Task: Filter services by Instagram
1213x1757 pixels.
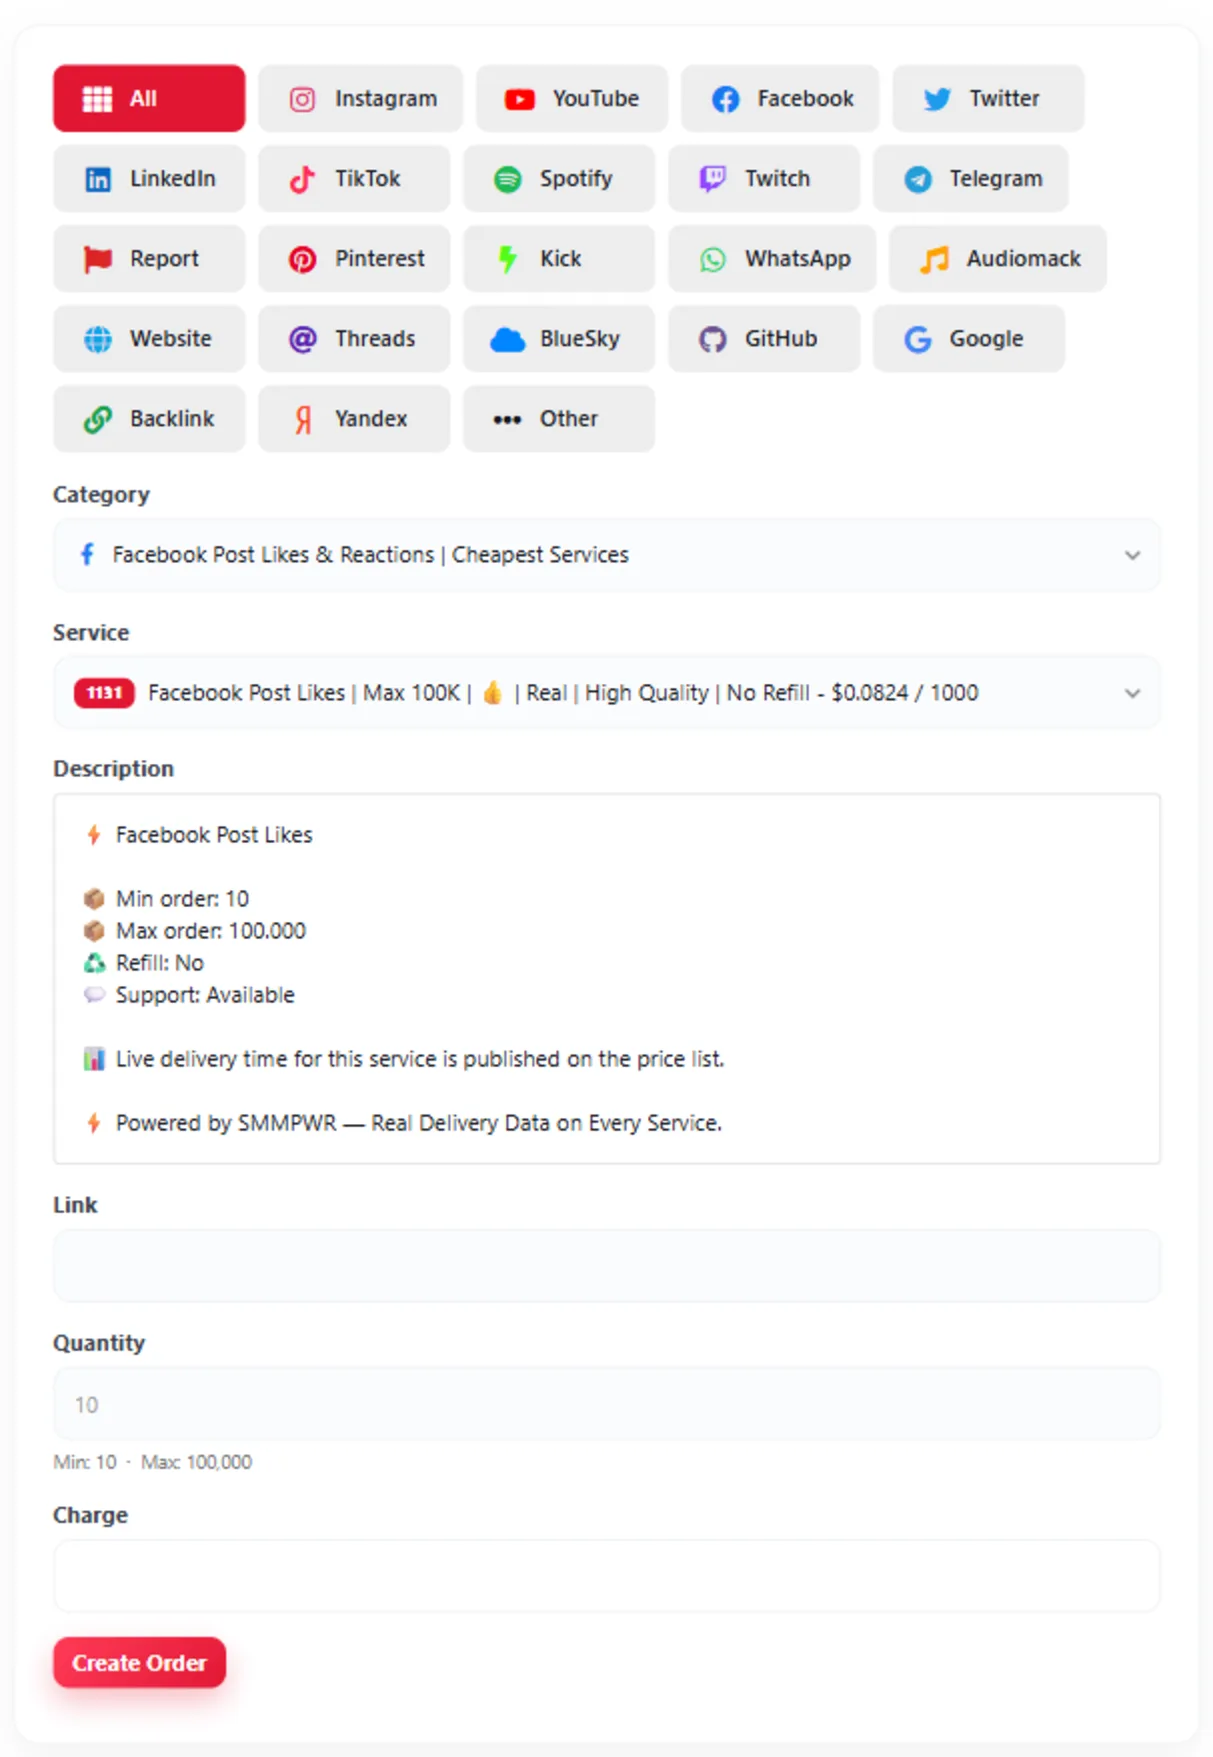Action: [x=360, y=98]
